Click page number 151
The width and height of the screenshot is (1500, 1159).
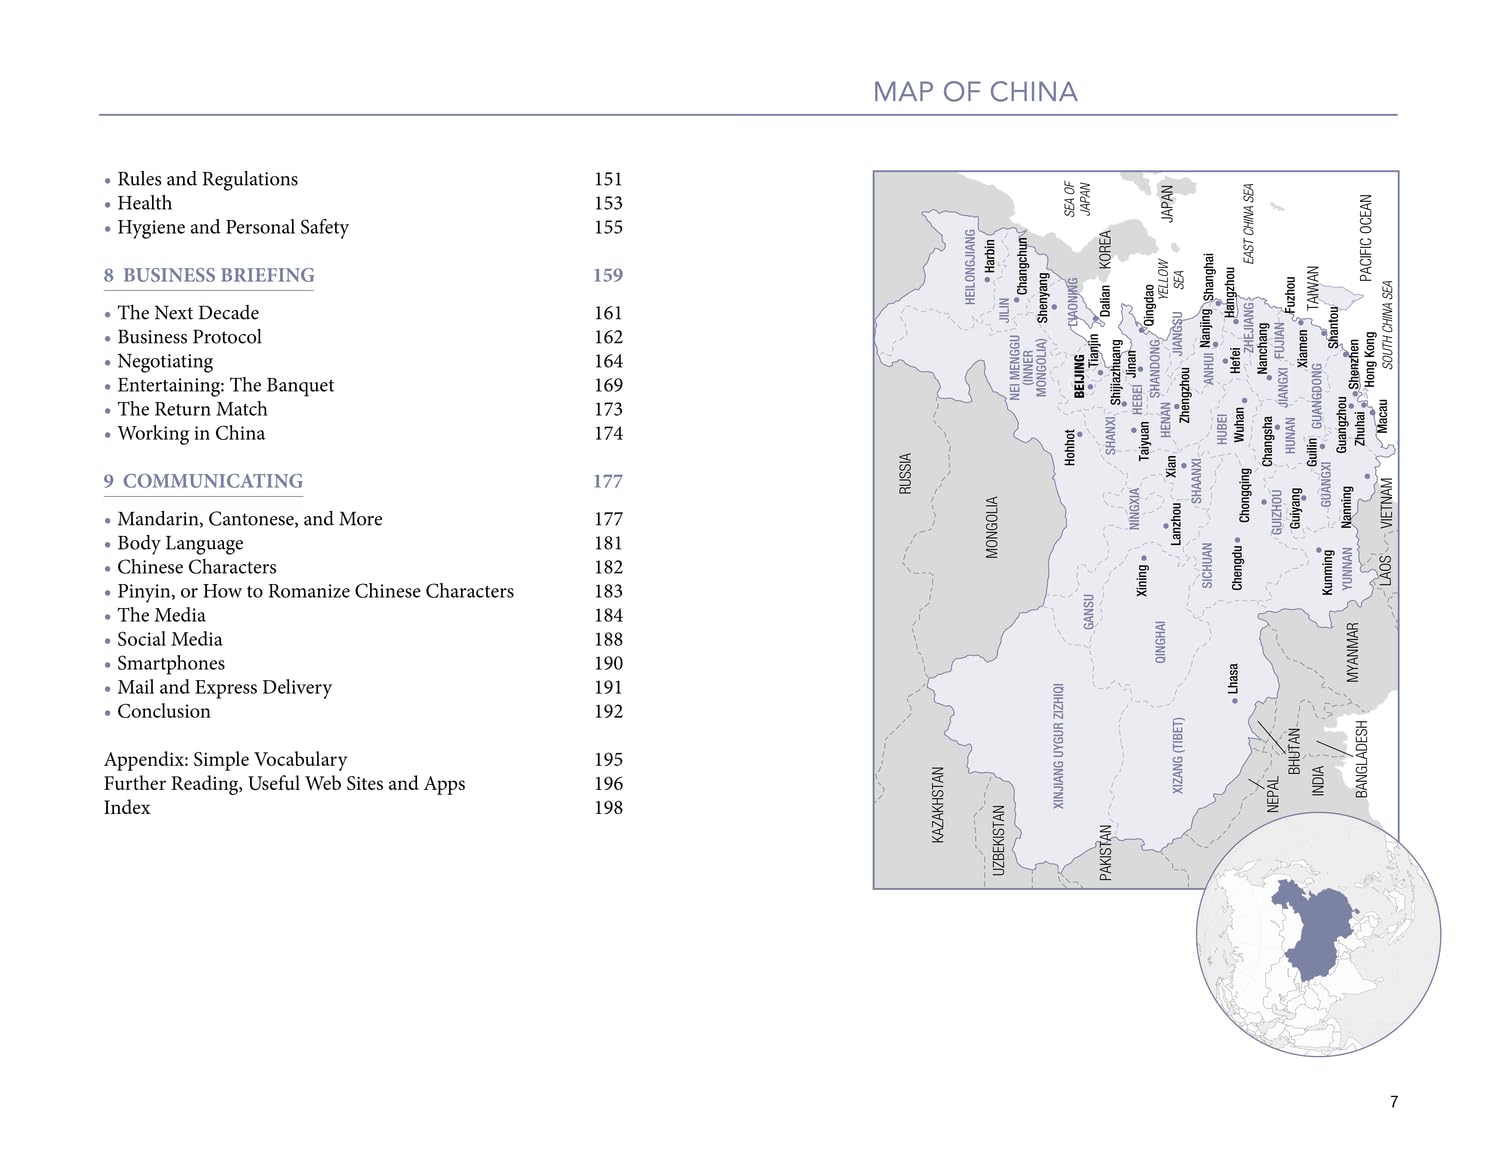pyautogui.click(x=608, y=179)
